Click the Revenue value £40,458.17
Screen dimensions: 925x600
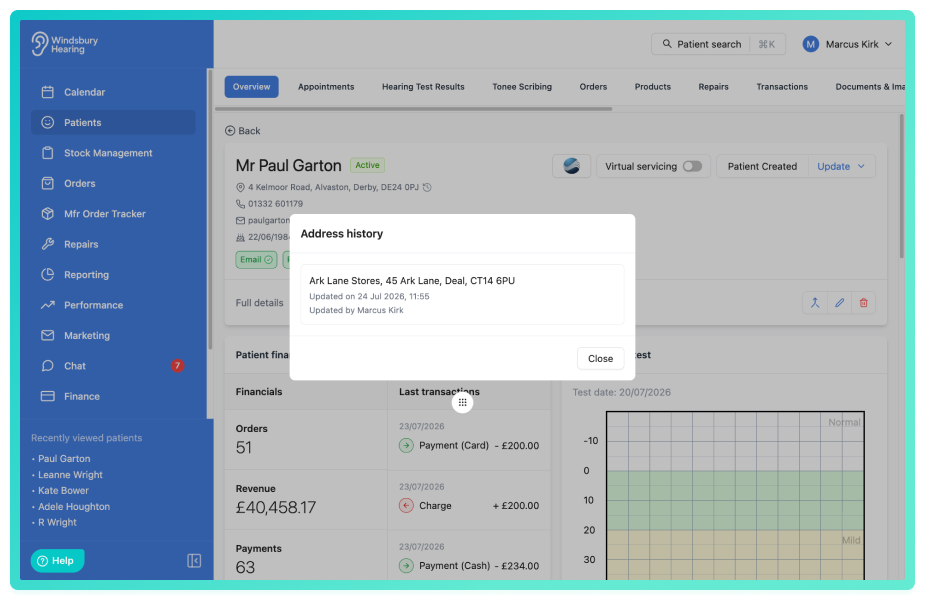pyautogui.click(x=275, y=507)
